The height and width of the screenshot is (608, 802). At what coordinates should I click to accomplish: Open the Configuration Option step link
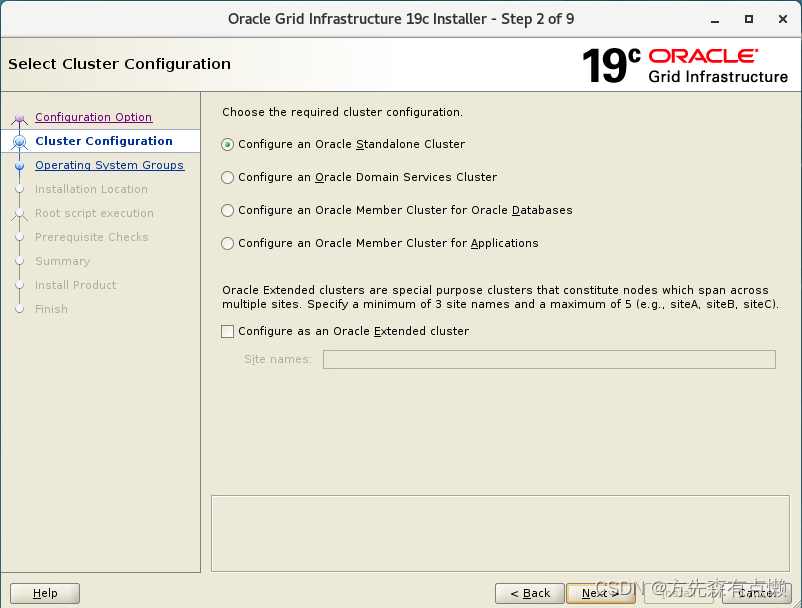(94, 117)
